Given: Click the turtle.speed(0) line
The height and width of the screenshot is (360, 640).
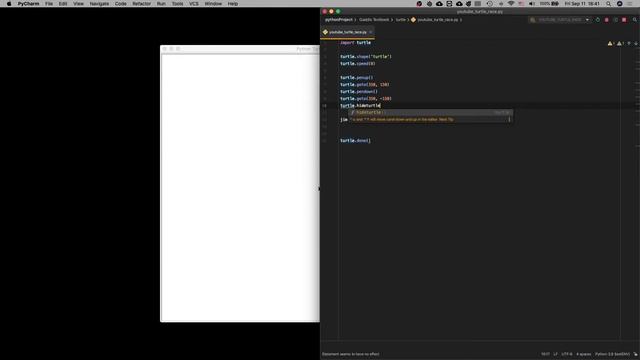Looking at the screenshot, I should (x=358, y=64).
